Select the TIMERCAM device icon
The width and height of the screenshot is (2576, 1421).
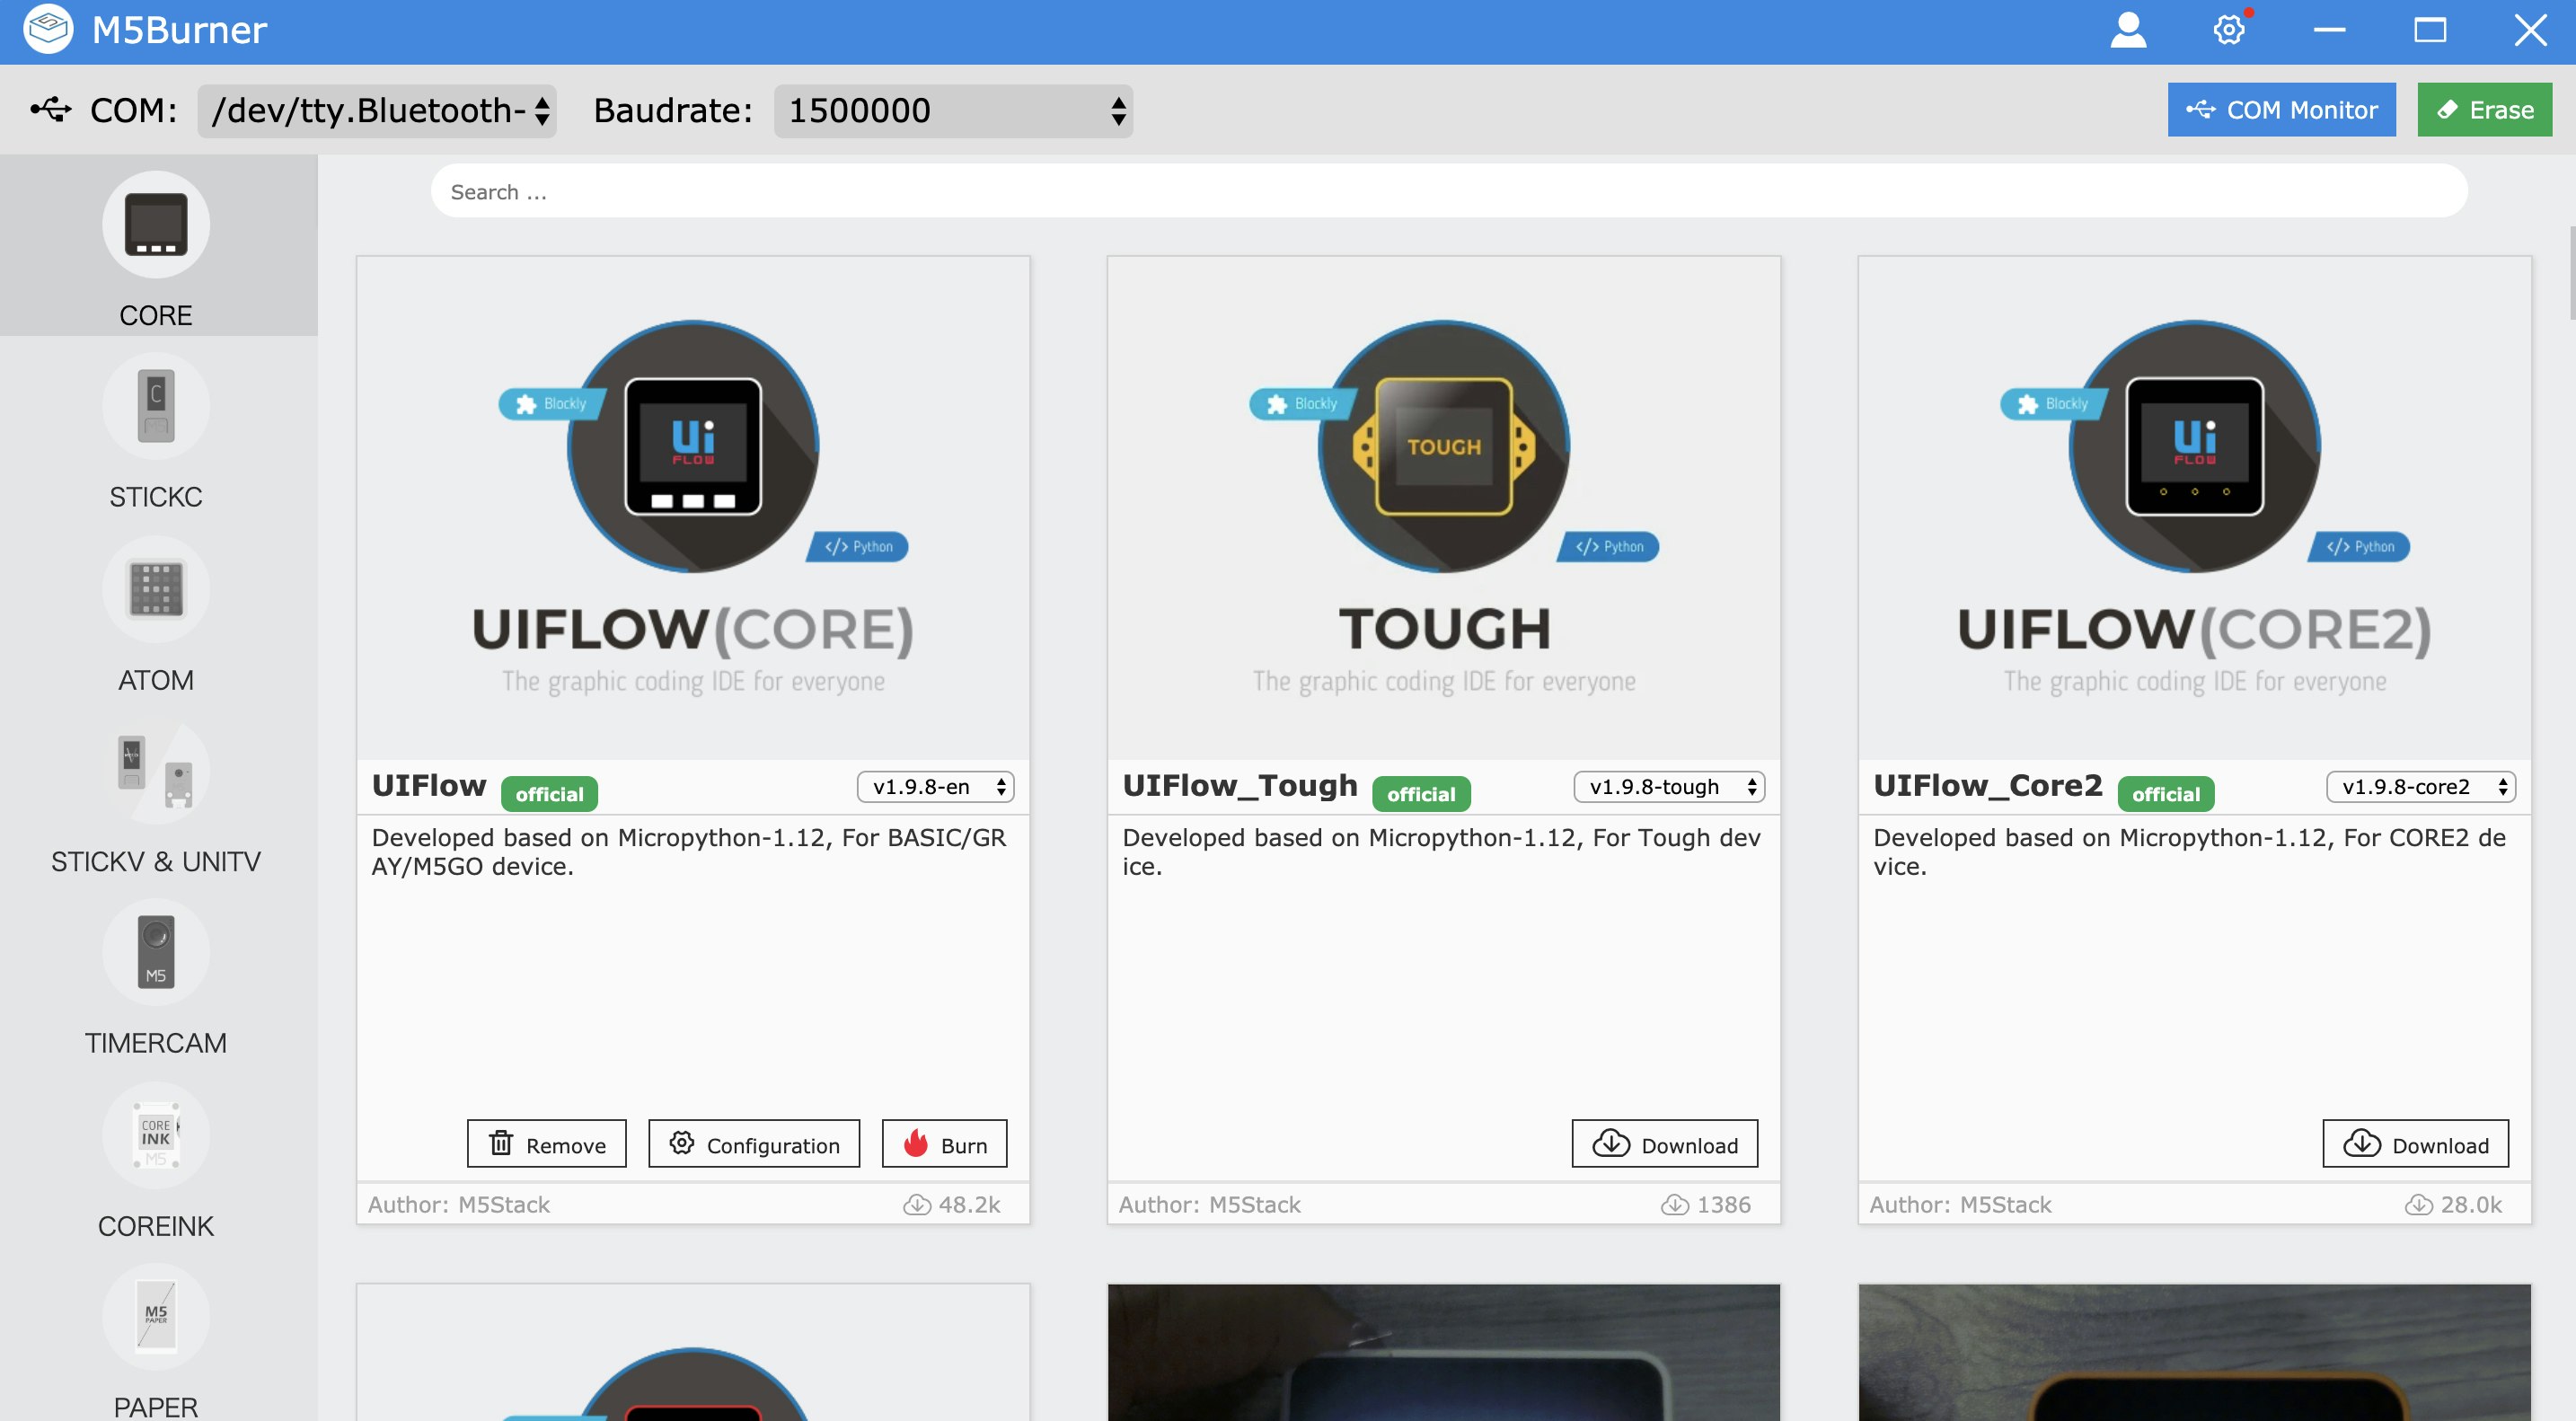pyautogui.click(x=156, y=952)
